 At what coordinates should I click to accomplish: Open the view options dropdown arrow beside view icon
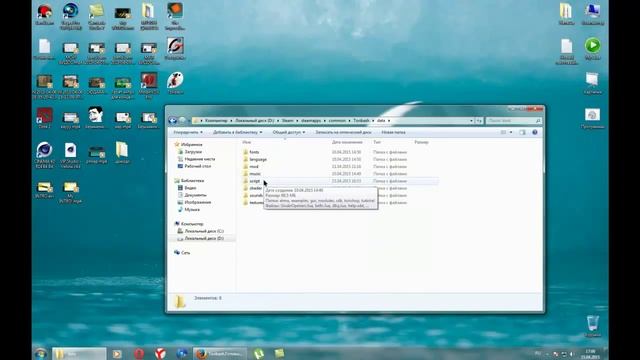click(x=511, y=132)
